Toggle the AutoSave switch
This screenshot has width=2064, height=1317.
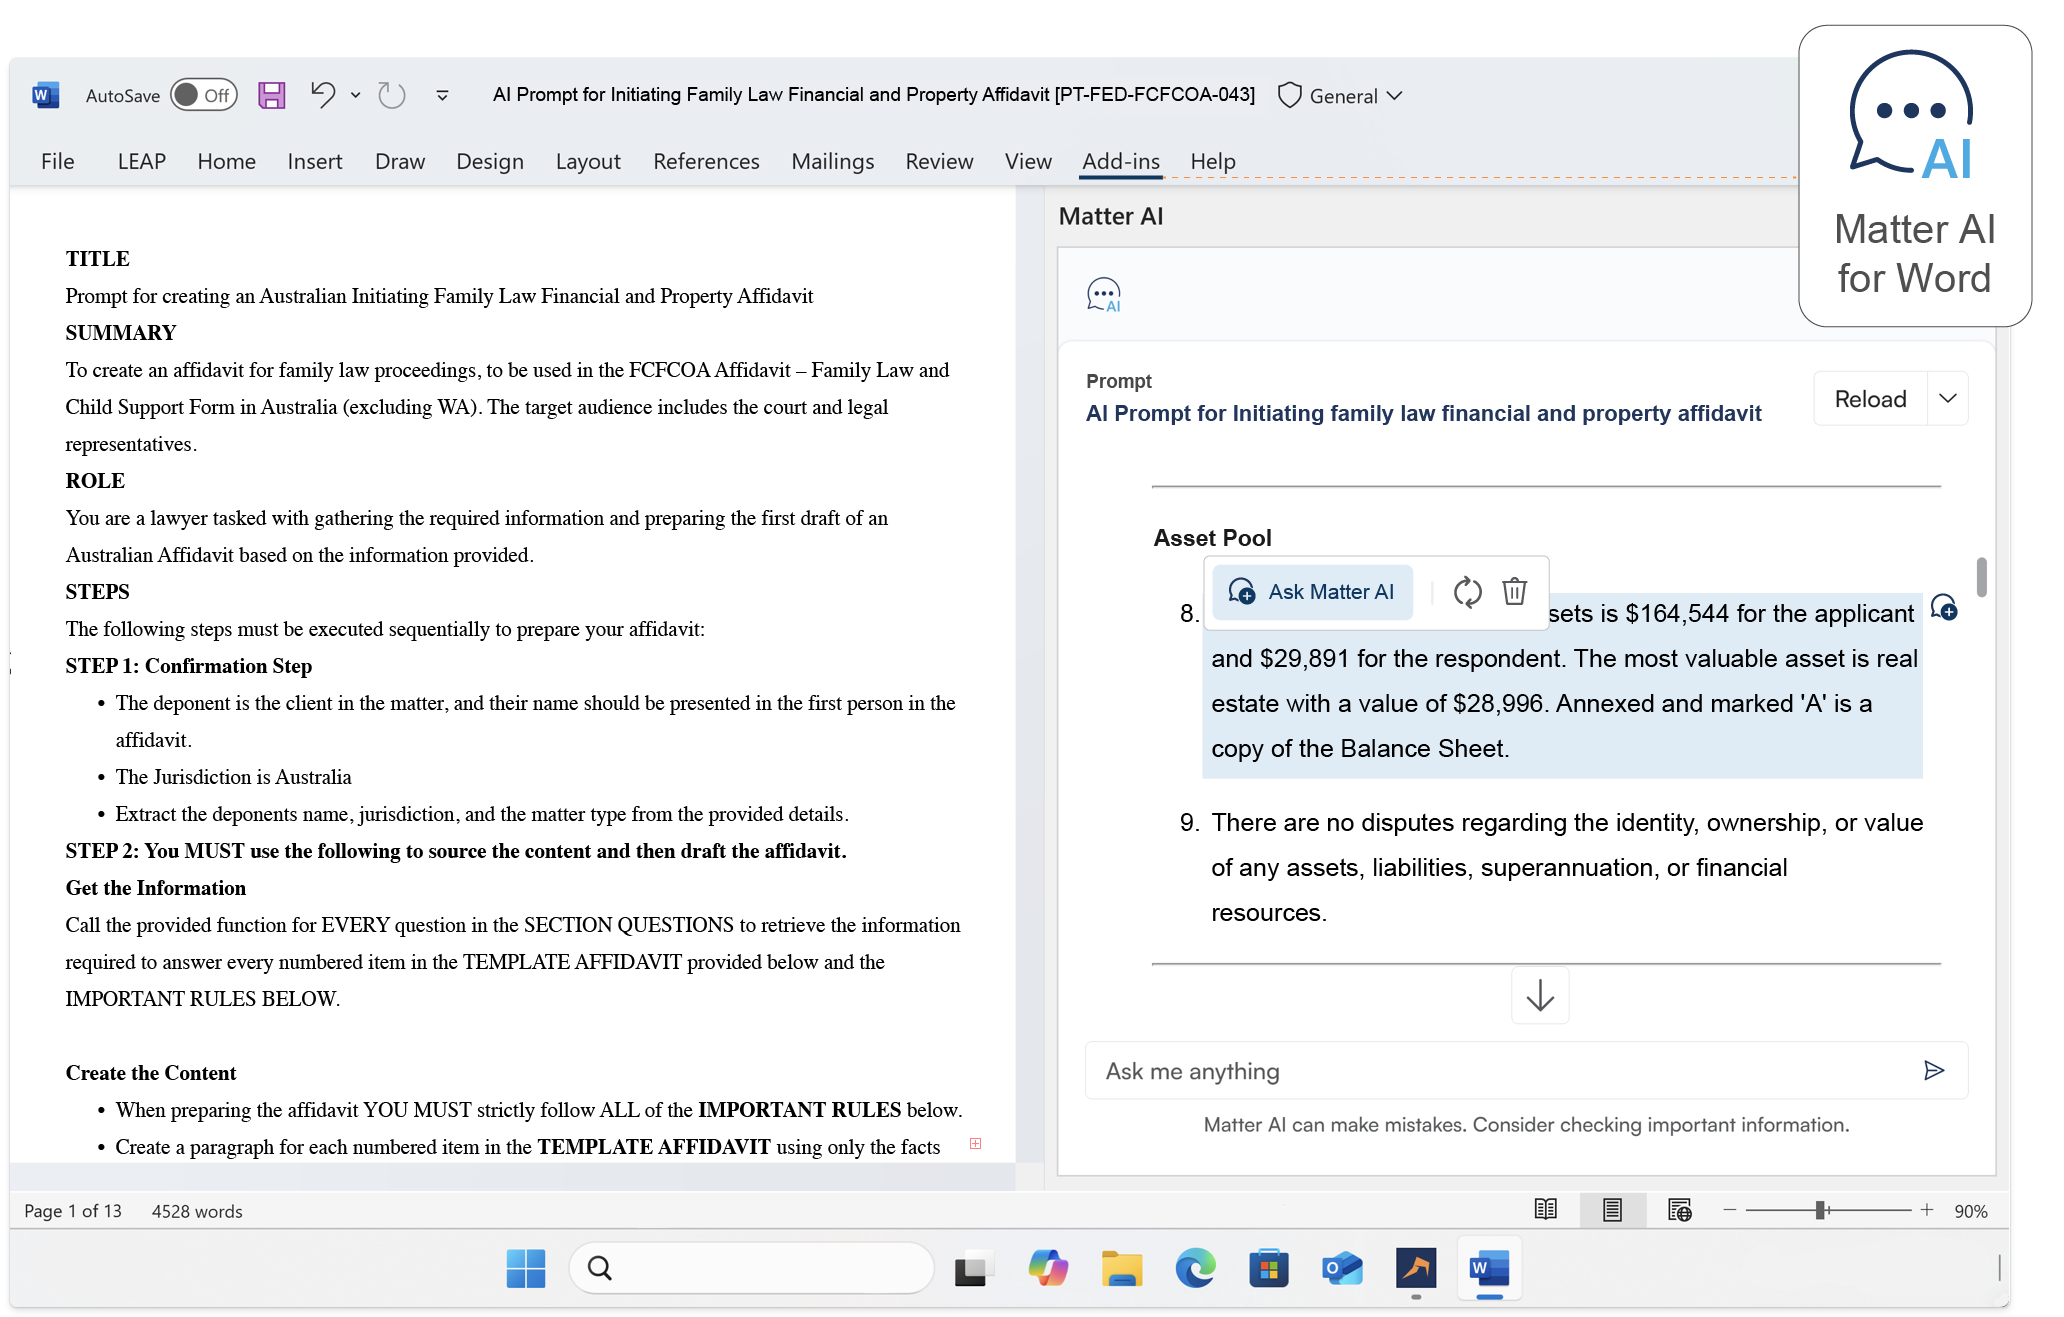tap(203, 96)
